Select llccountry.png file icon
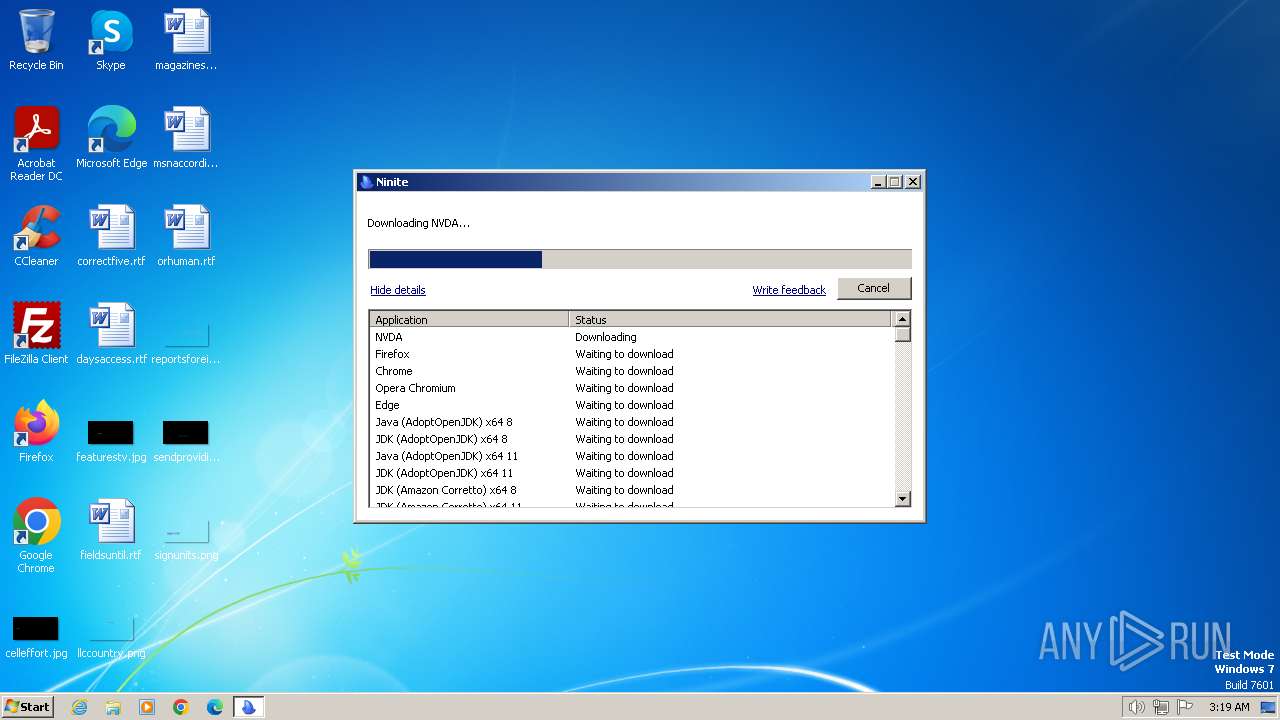This screenshot has width=1280, height=720. (x=111, y=636)
